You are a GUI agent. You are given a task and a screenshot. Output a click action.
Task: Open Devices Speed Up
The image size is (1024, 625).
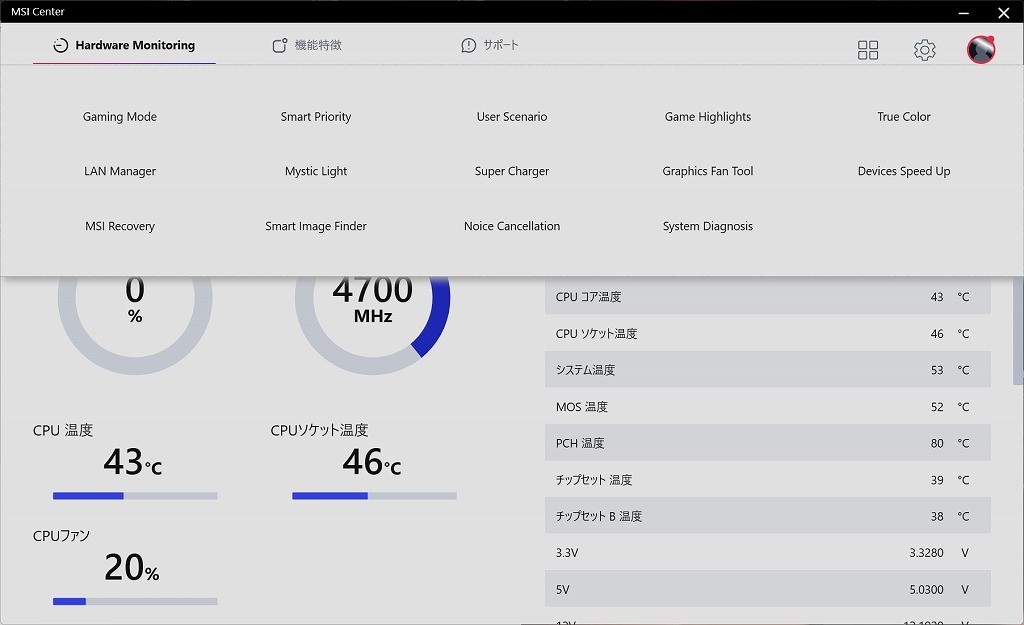point(904,171)
